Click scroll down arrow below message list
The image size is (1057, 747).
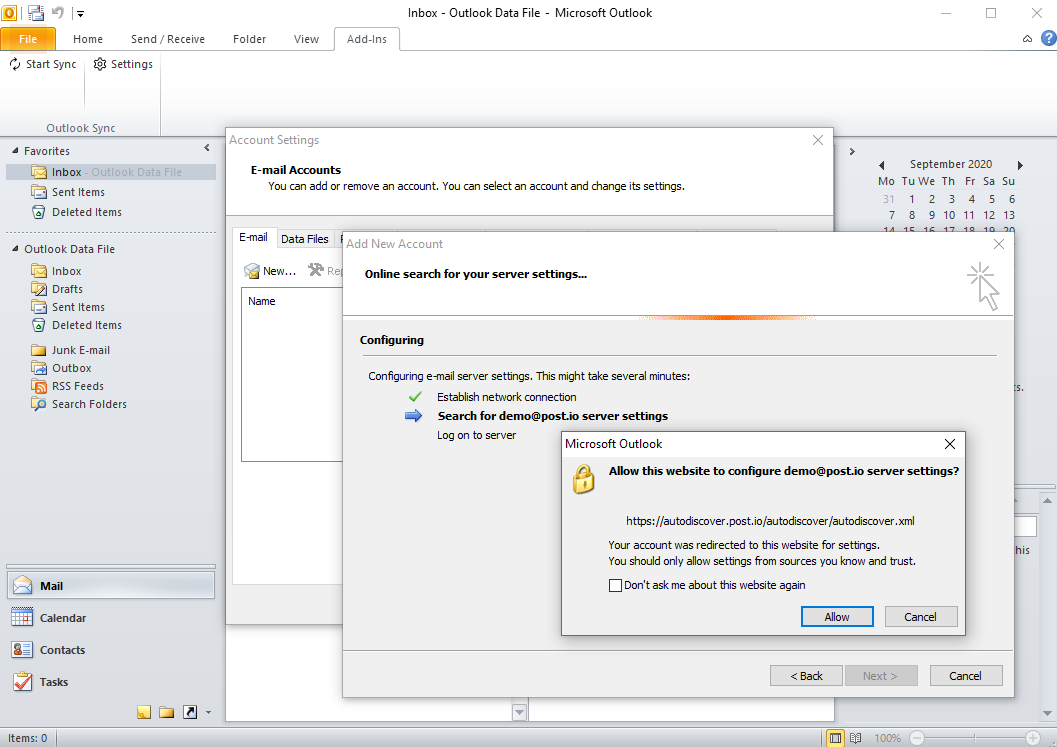click(519, 712)
